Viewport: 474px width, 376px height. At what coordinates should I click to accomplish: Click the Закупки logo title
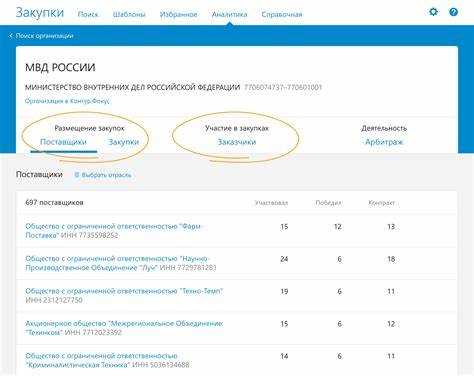[x=40, y=13]
